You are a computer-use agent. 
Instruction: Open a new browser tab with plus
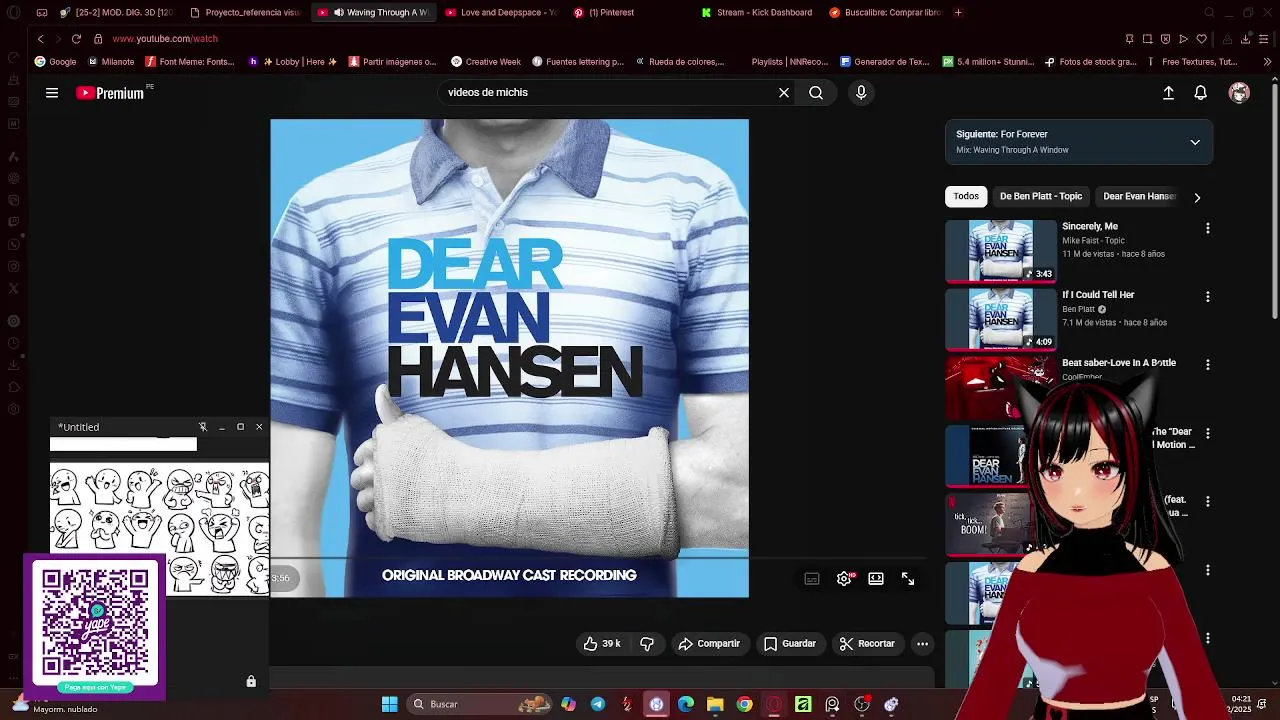(958, 13)
